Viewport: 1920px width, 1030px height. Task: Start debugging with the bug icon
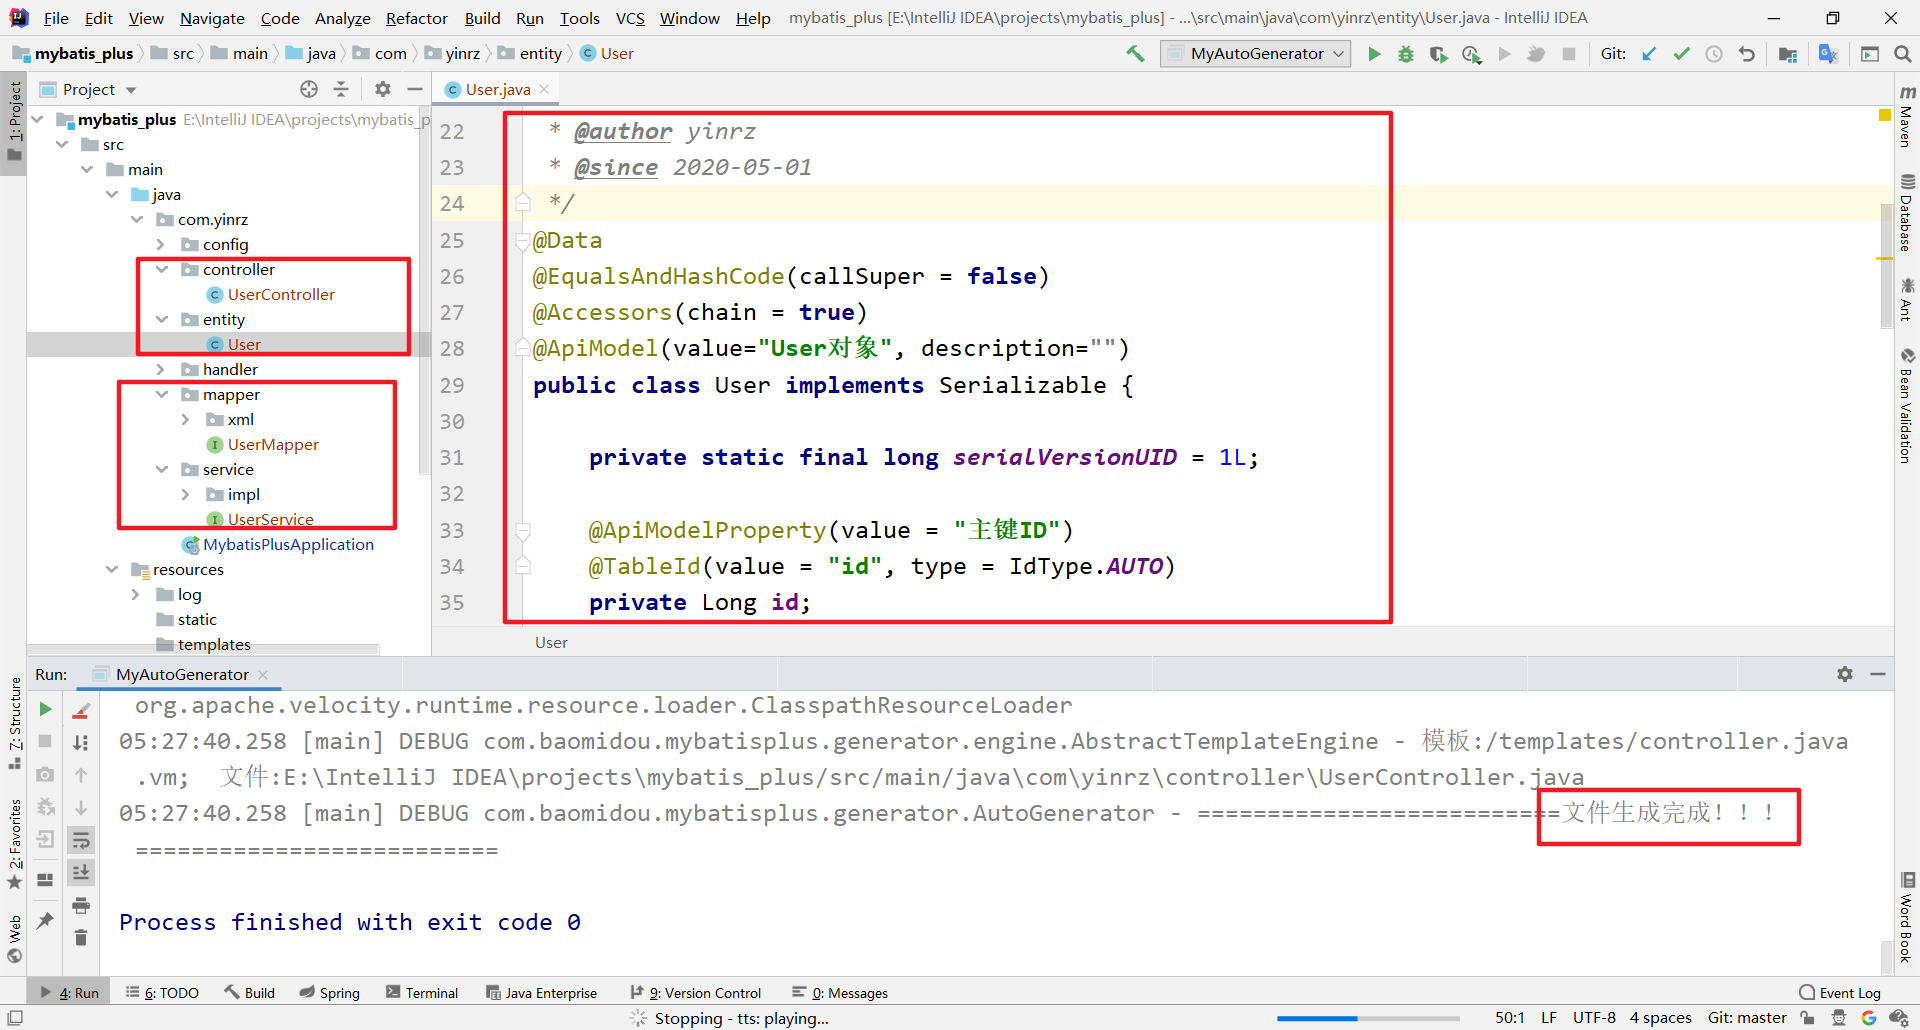click(x=1406, y=54)
